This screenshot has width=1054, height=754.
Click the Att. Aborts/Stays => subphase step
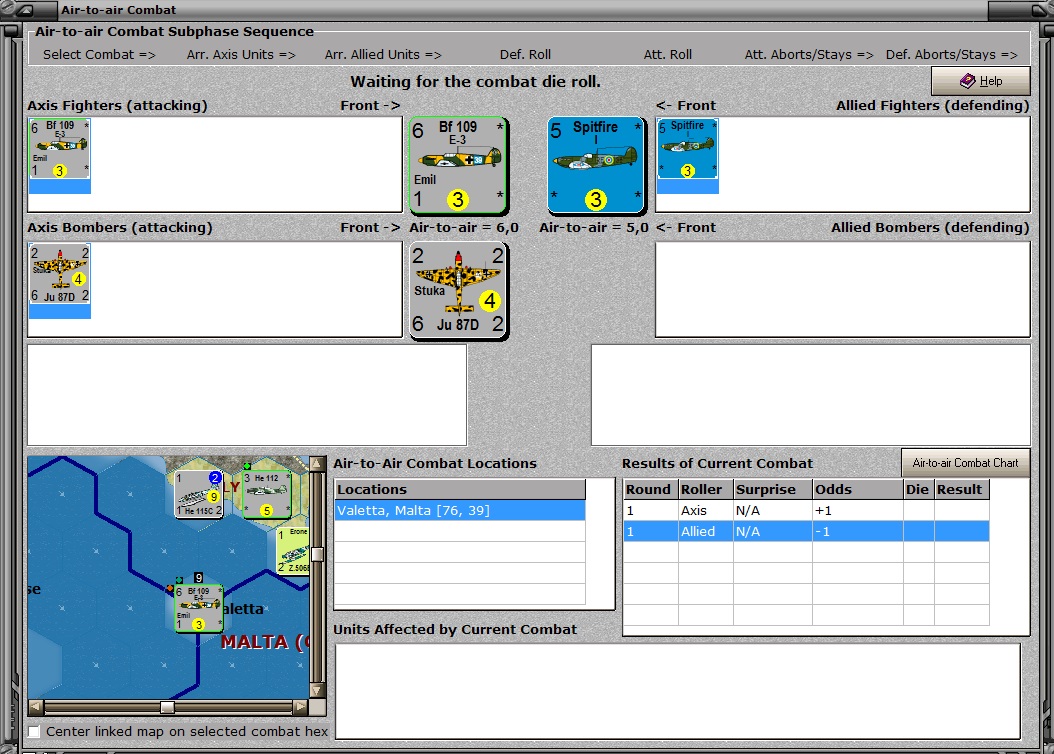tap(809, 54)
